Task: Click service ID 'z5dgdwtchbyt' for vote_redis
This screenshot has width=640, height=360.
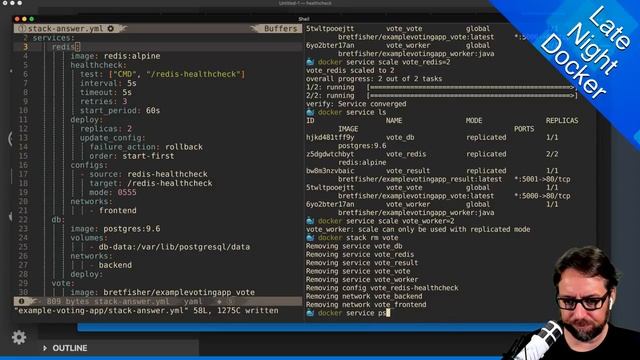Action: click(x=330, y=154)
